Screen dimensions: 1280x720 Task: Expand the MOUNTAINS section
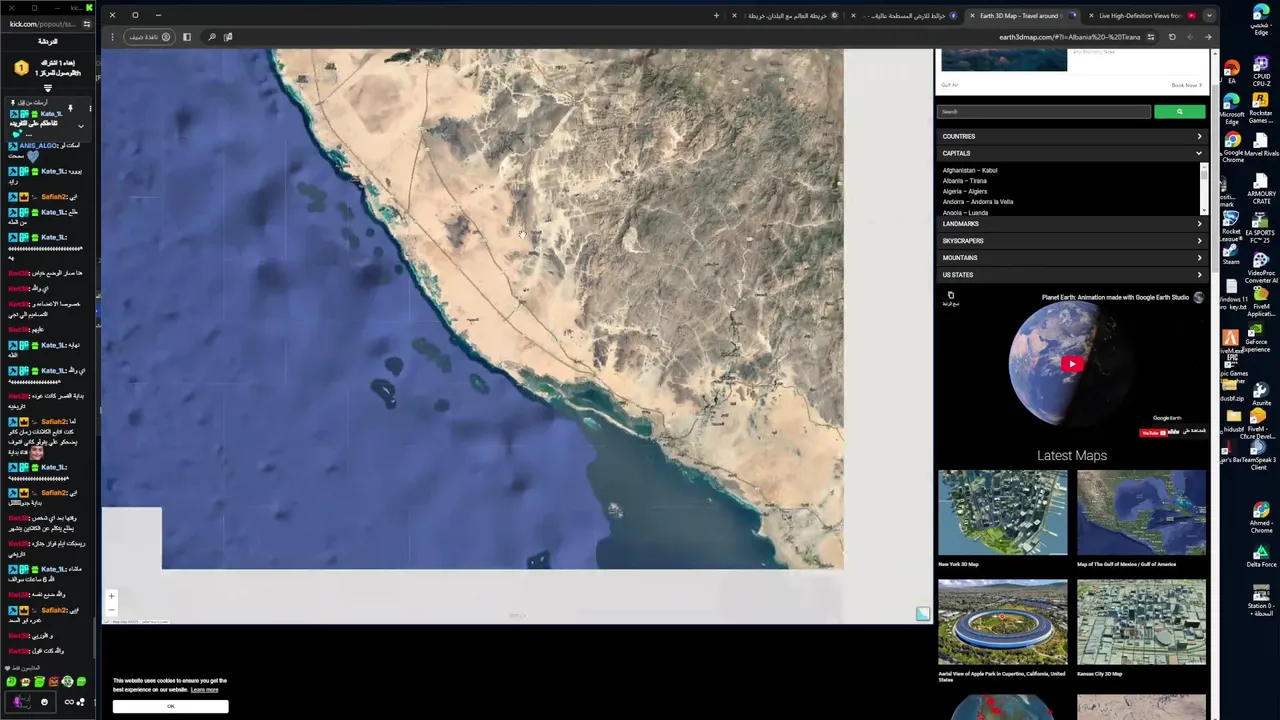click(1071, 258)
